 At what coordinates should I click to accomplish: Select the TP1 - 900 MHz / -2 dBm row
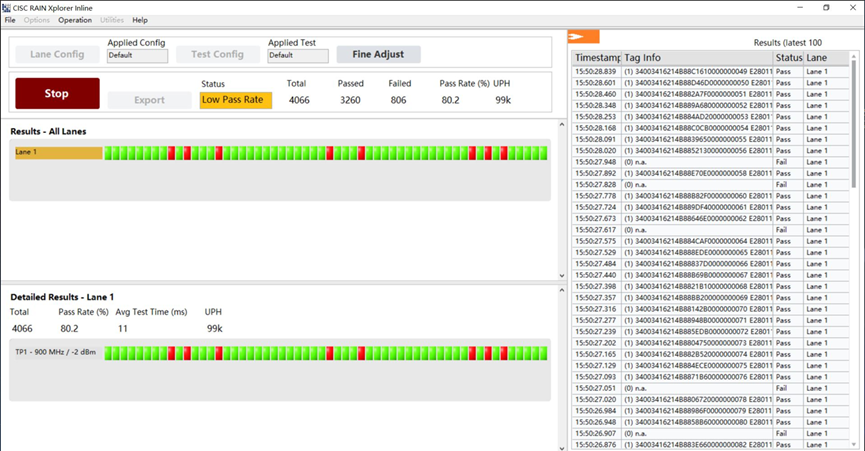(56, 354)
